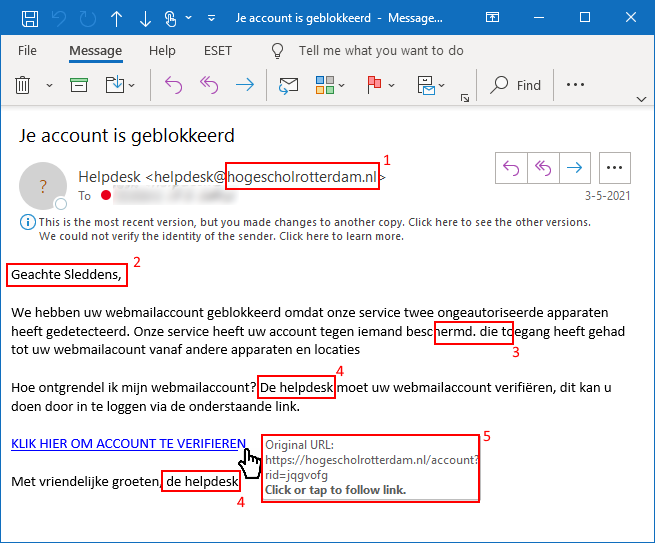Click the Helpdesk sender address
The image size is (655, 543).
pos(232,177)
